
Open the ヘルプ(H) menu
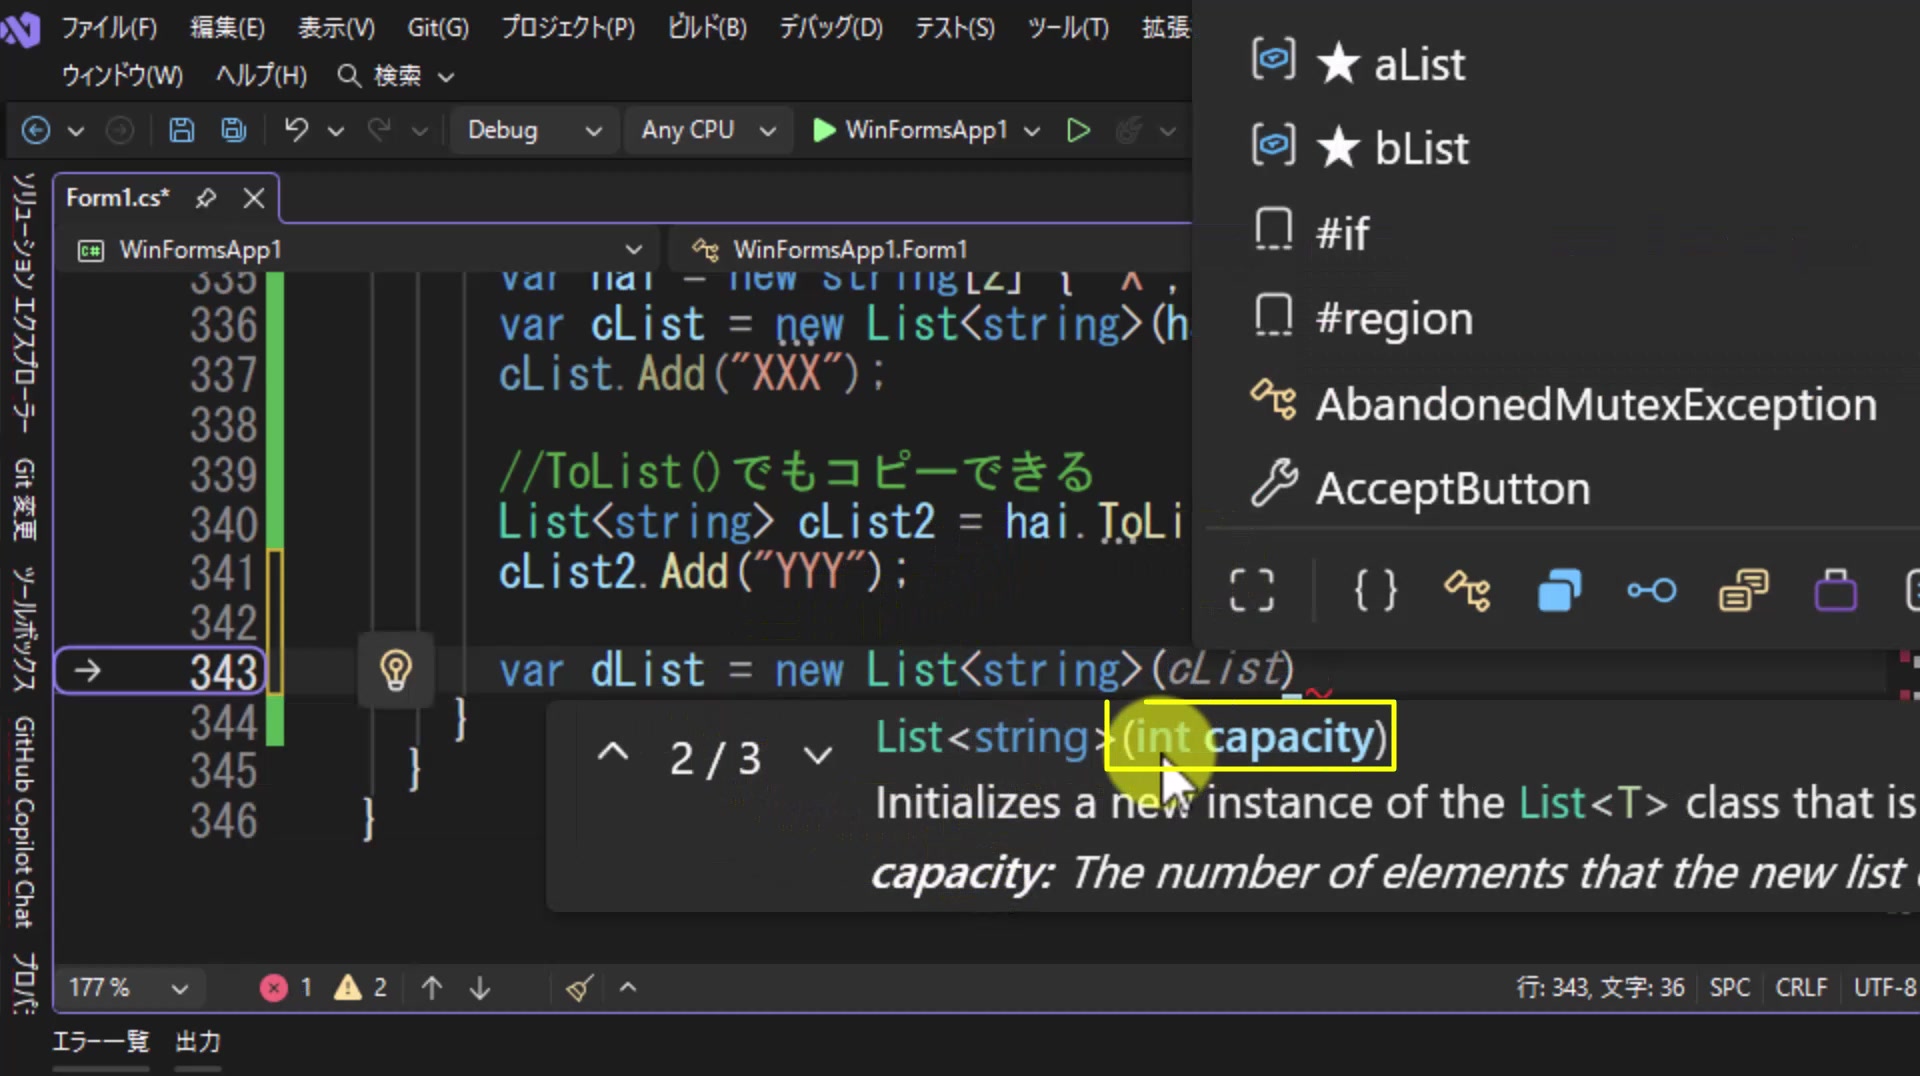(261, 75)
